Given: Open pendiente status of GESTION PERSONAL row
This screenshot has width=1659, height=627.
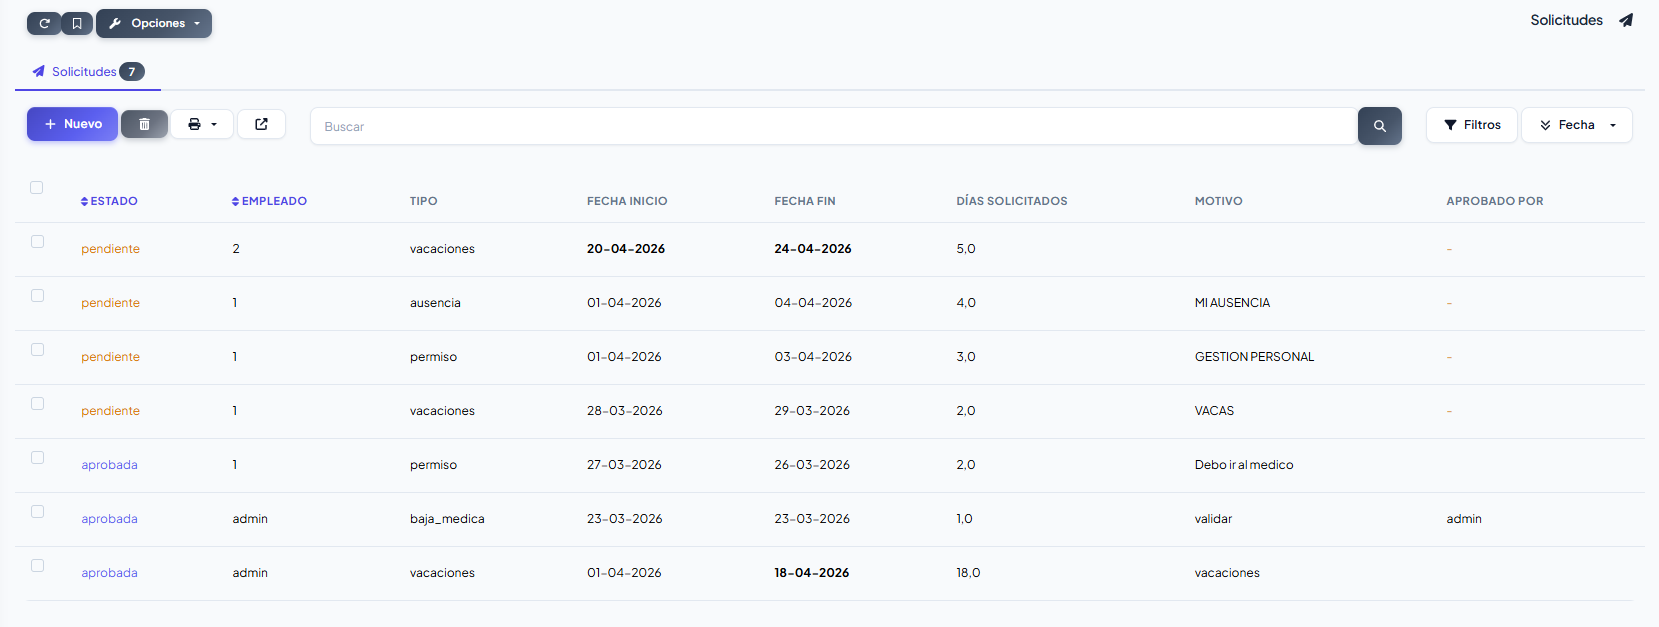Looking at the screenshot, I should [x=110, y=357].
